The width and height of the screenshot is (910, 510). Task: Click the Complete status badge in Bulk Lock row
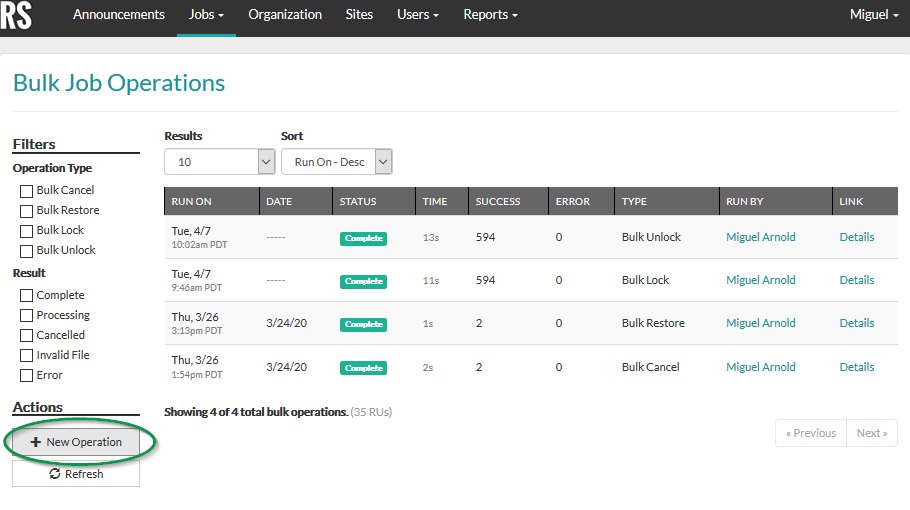(363, 281)
